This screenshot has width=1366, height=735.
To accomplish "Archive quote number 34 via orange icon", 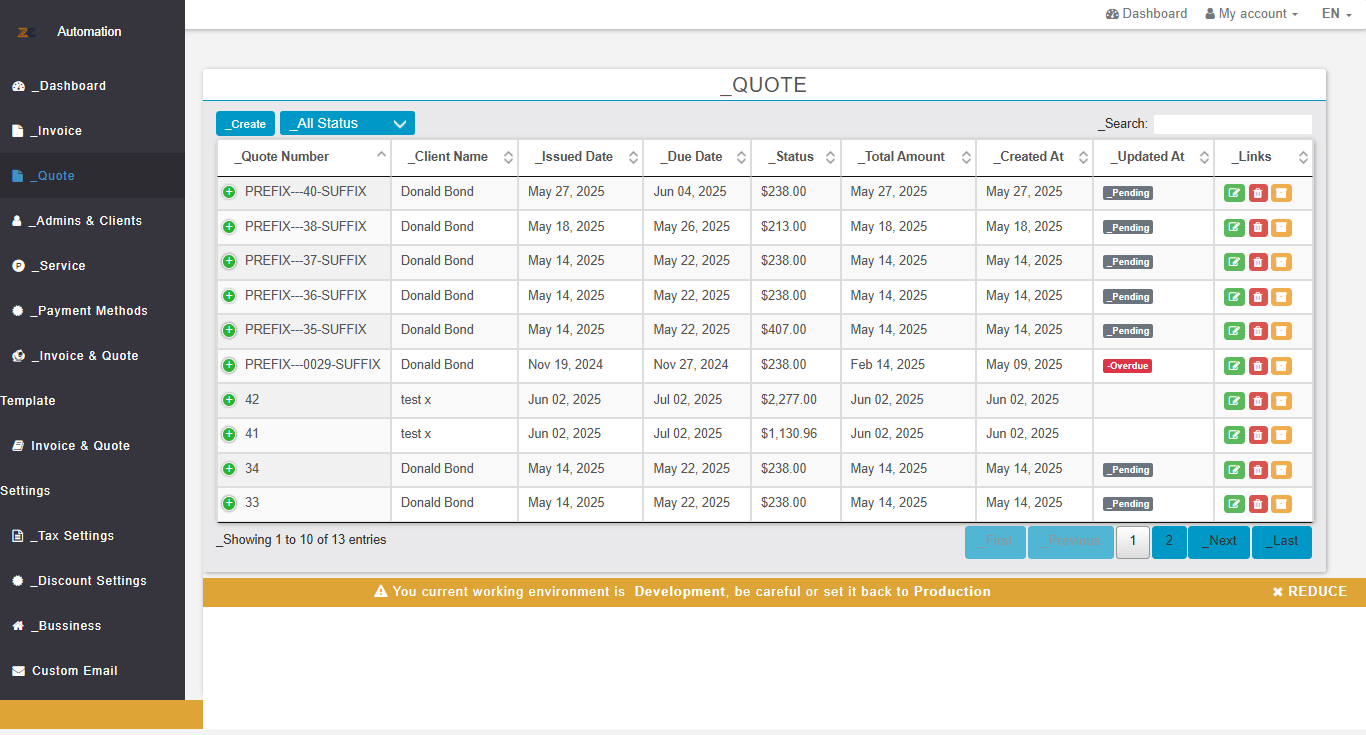I will coord(1281,470).
